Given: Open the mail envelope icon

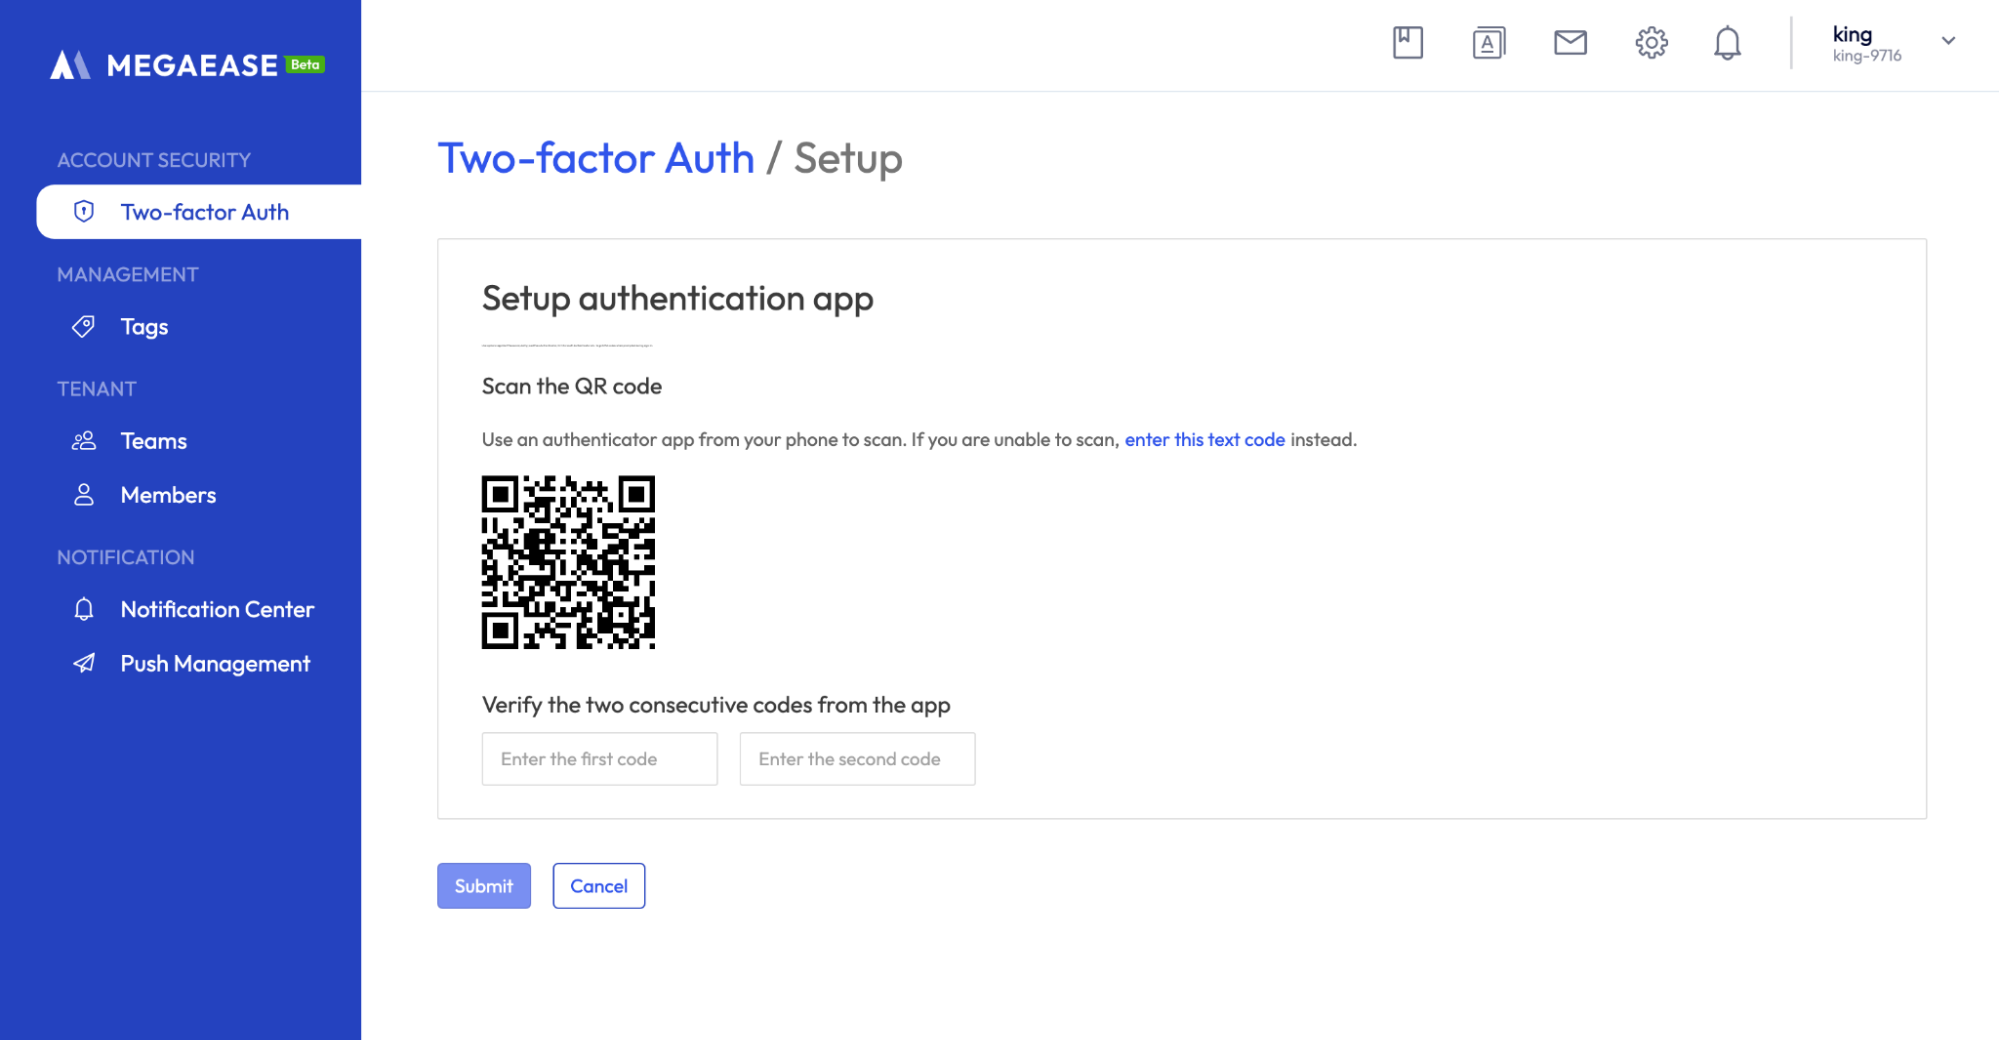Looking at the screenshot, I should click(x=1570, y=42).
